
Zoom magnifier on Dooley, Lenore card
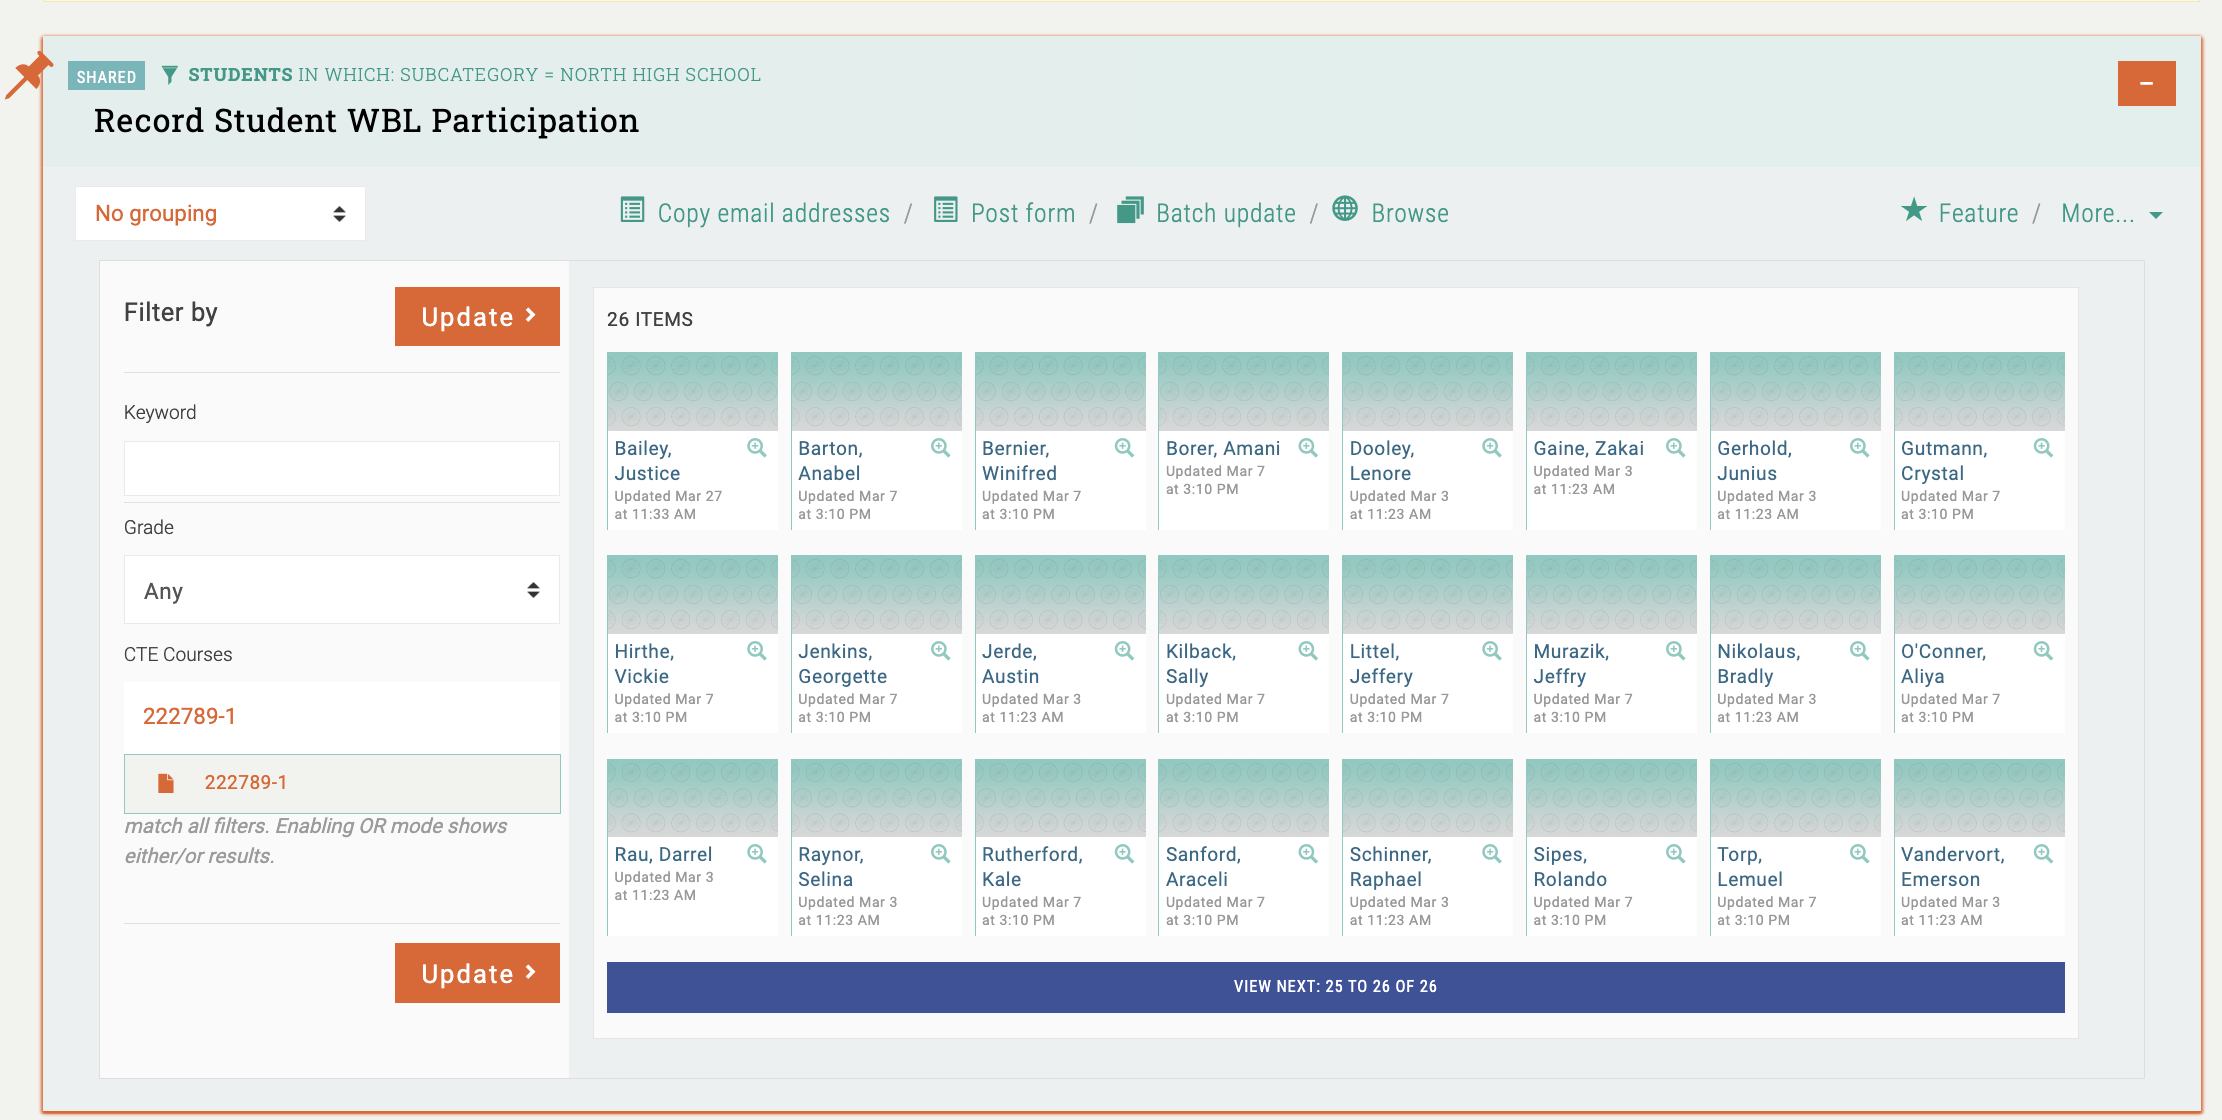(1492, 448)
